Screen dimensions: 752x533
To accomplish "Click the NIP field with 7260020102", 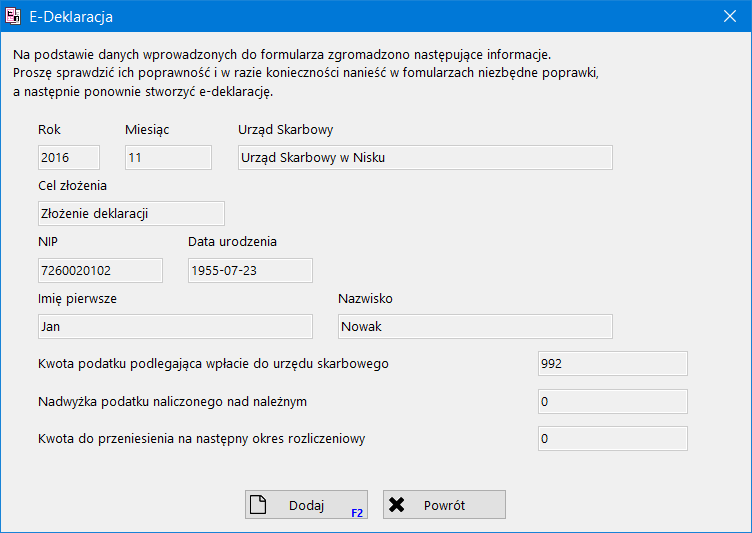I will [100, 270].
